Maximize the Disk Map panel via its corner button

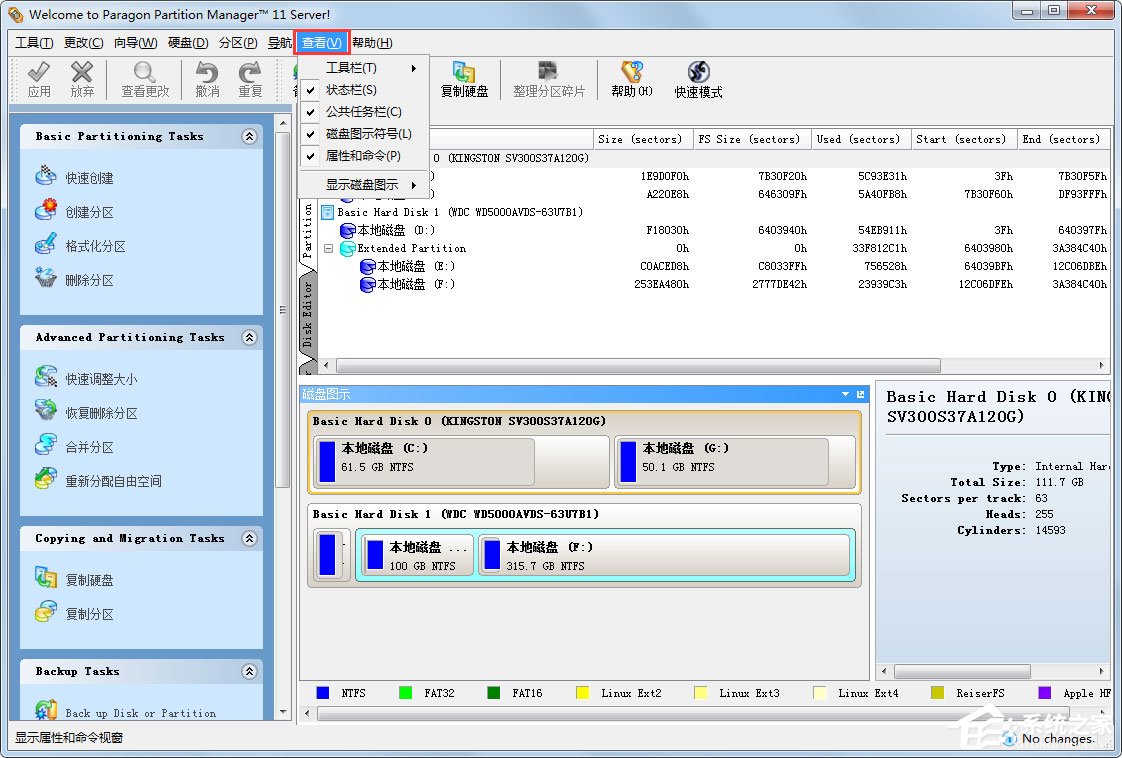click(861, 394)
